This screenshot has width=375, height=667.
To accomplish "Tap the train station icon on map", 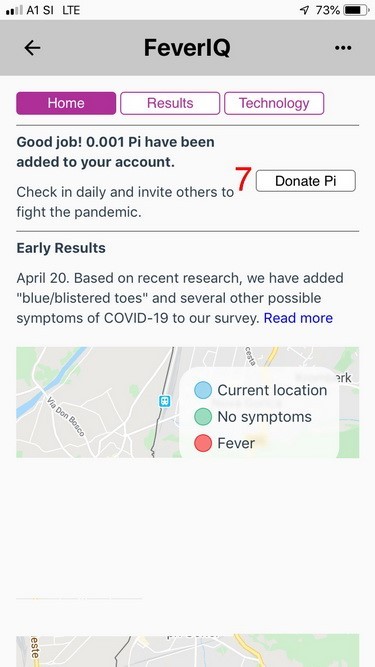I will point(165,401).
